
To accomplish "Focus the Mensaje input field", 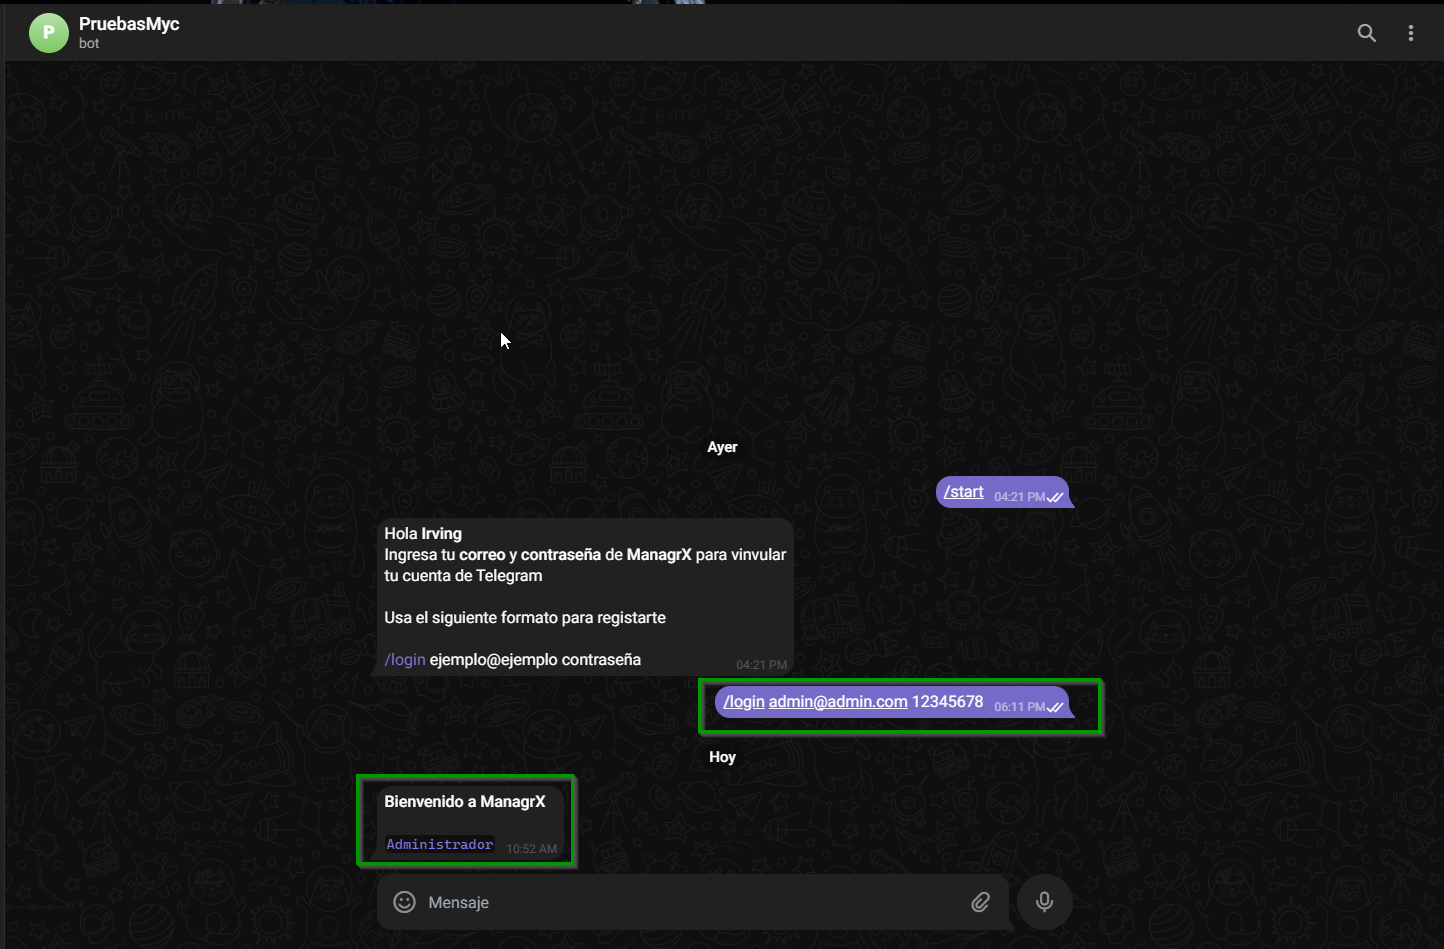I will click(680, 902).
